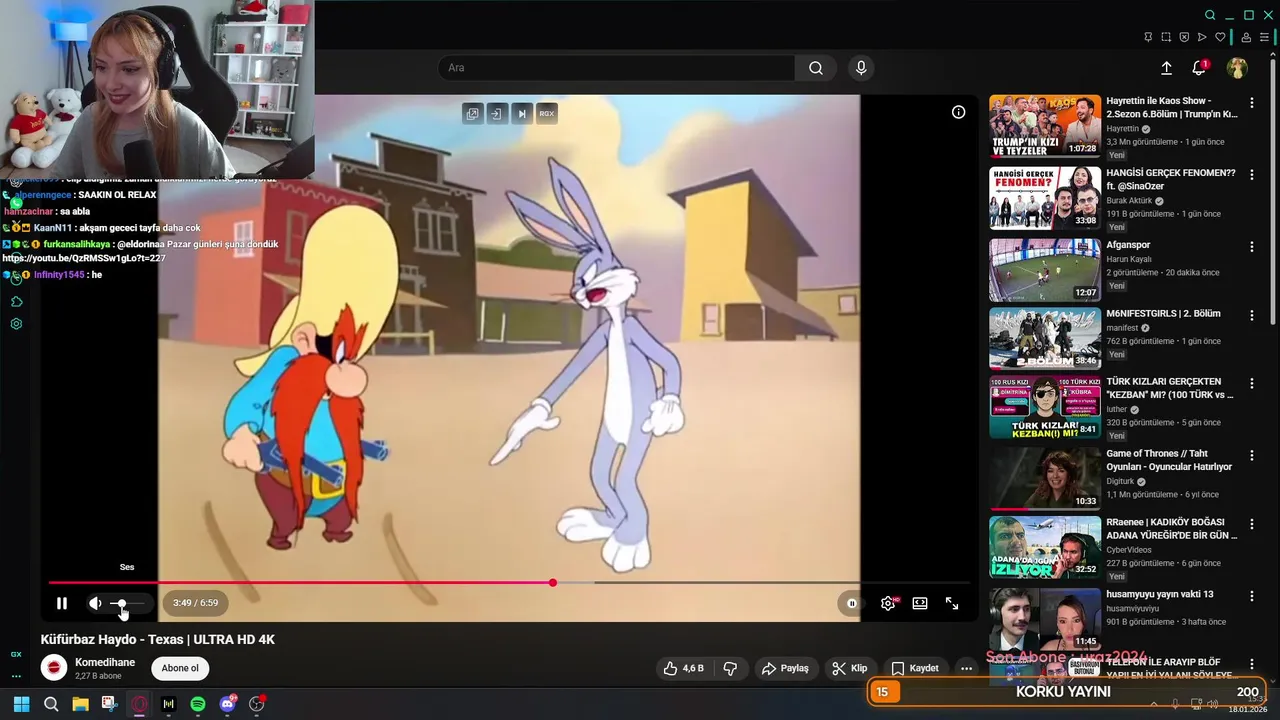Viewport: 1280px width, 720px height.
Task: Adjust the volume slider handle
Action: 121,603
